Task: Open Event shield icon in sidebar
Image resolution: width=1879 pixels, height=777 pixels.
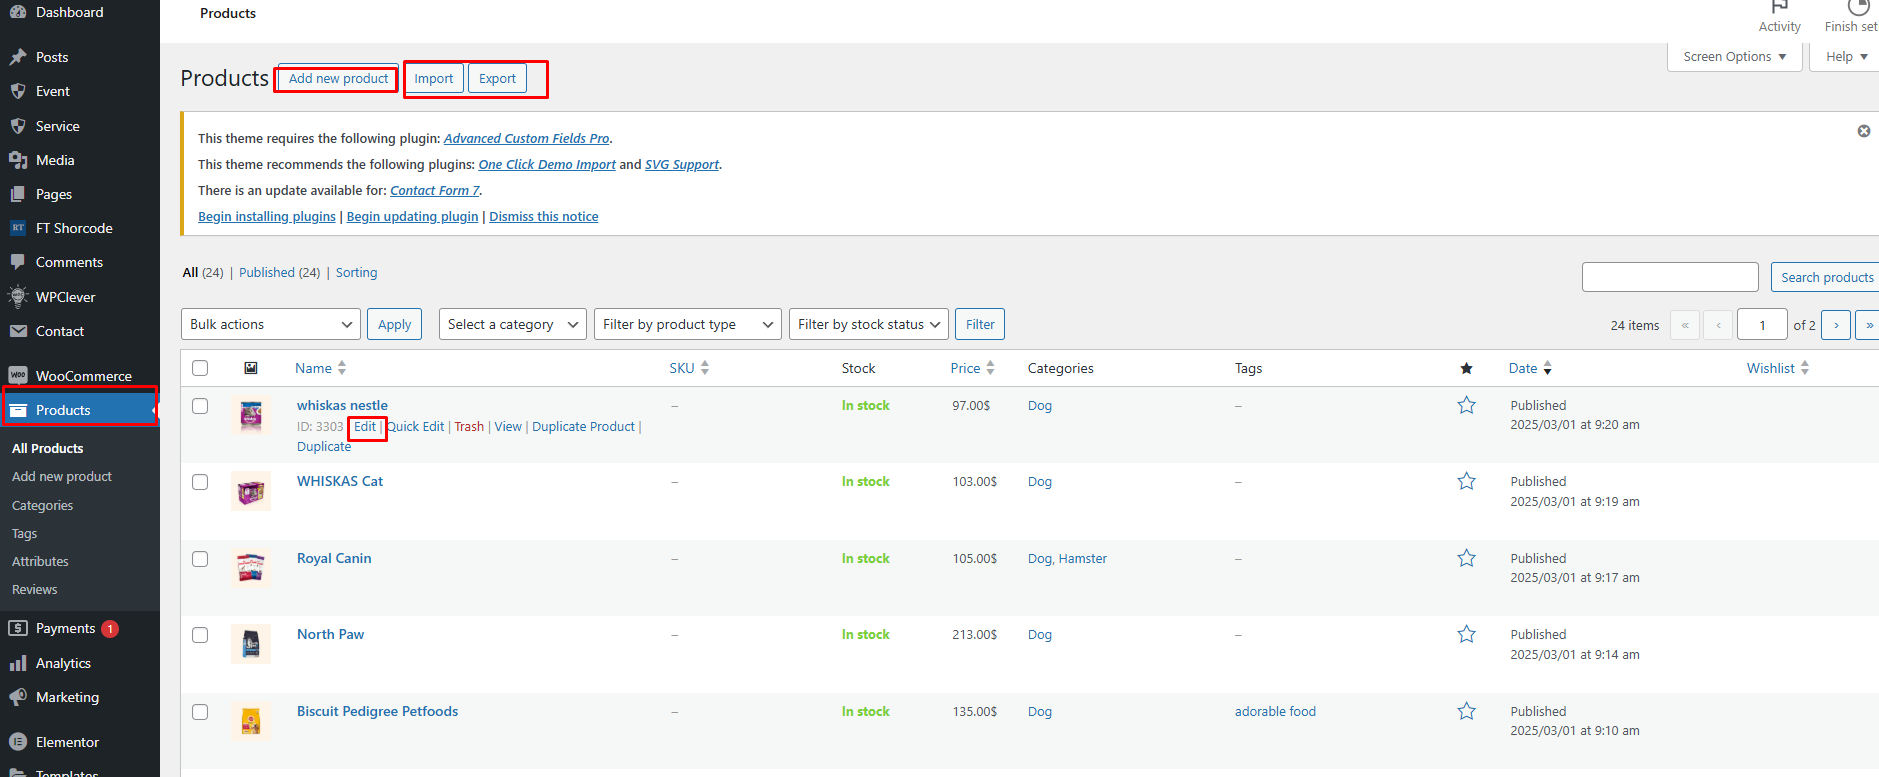Action: [18, 91]
